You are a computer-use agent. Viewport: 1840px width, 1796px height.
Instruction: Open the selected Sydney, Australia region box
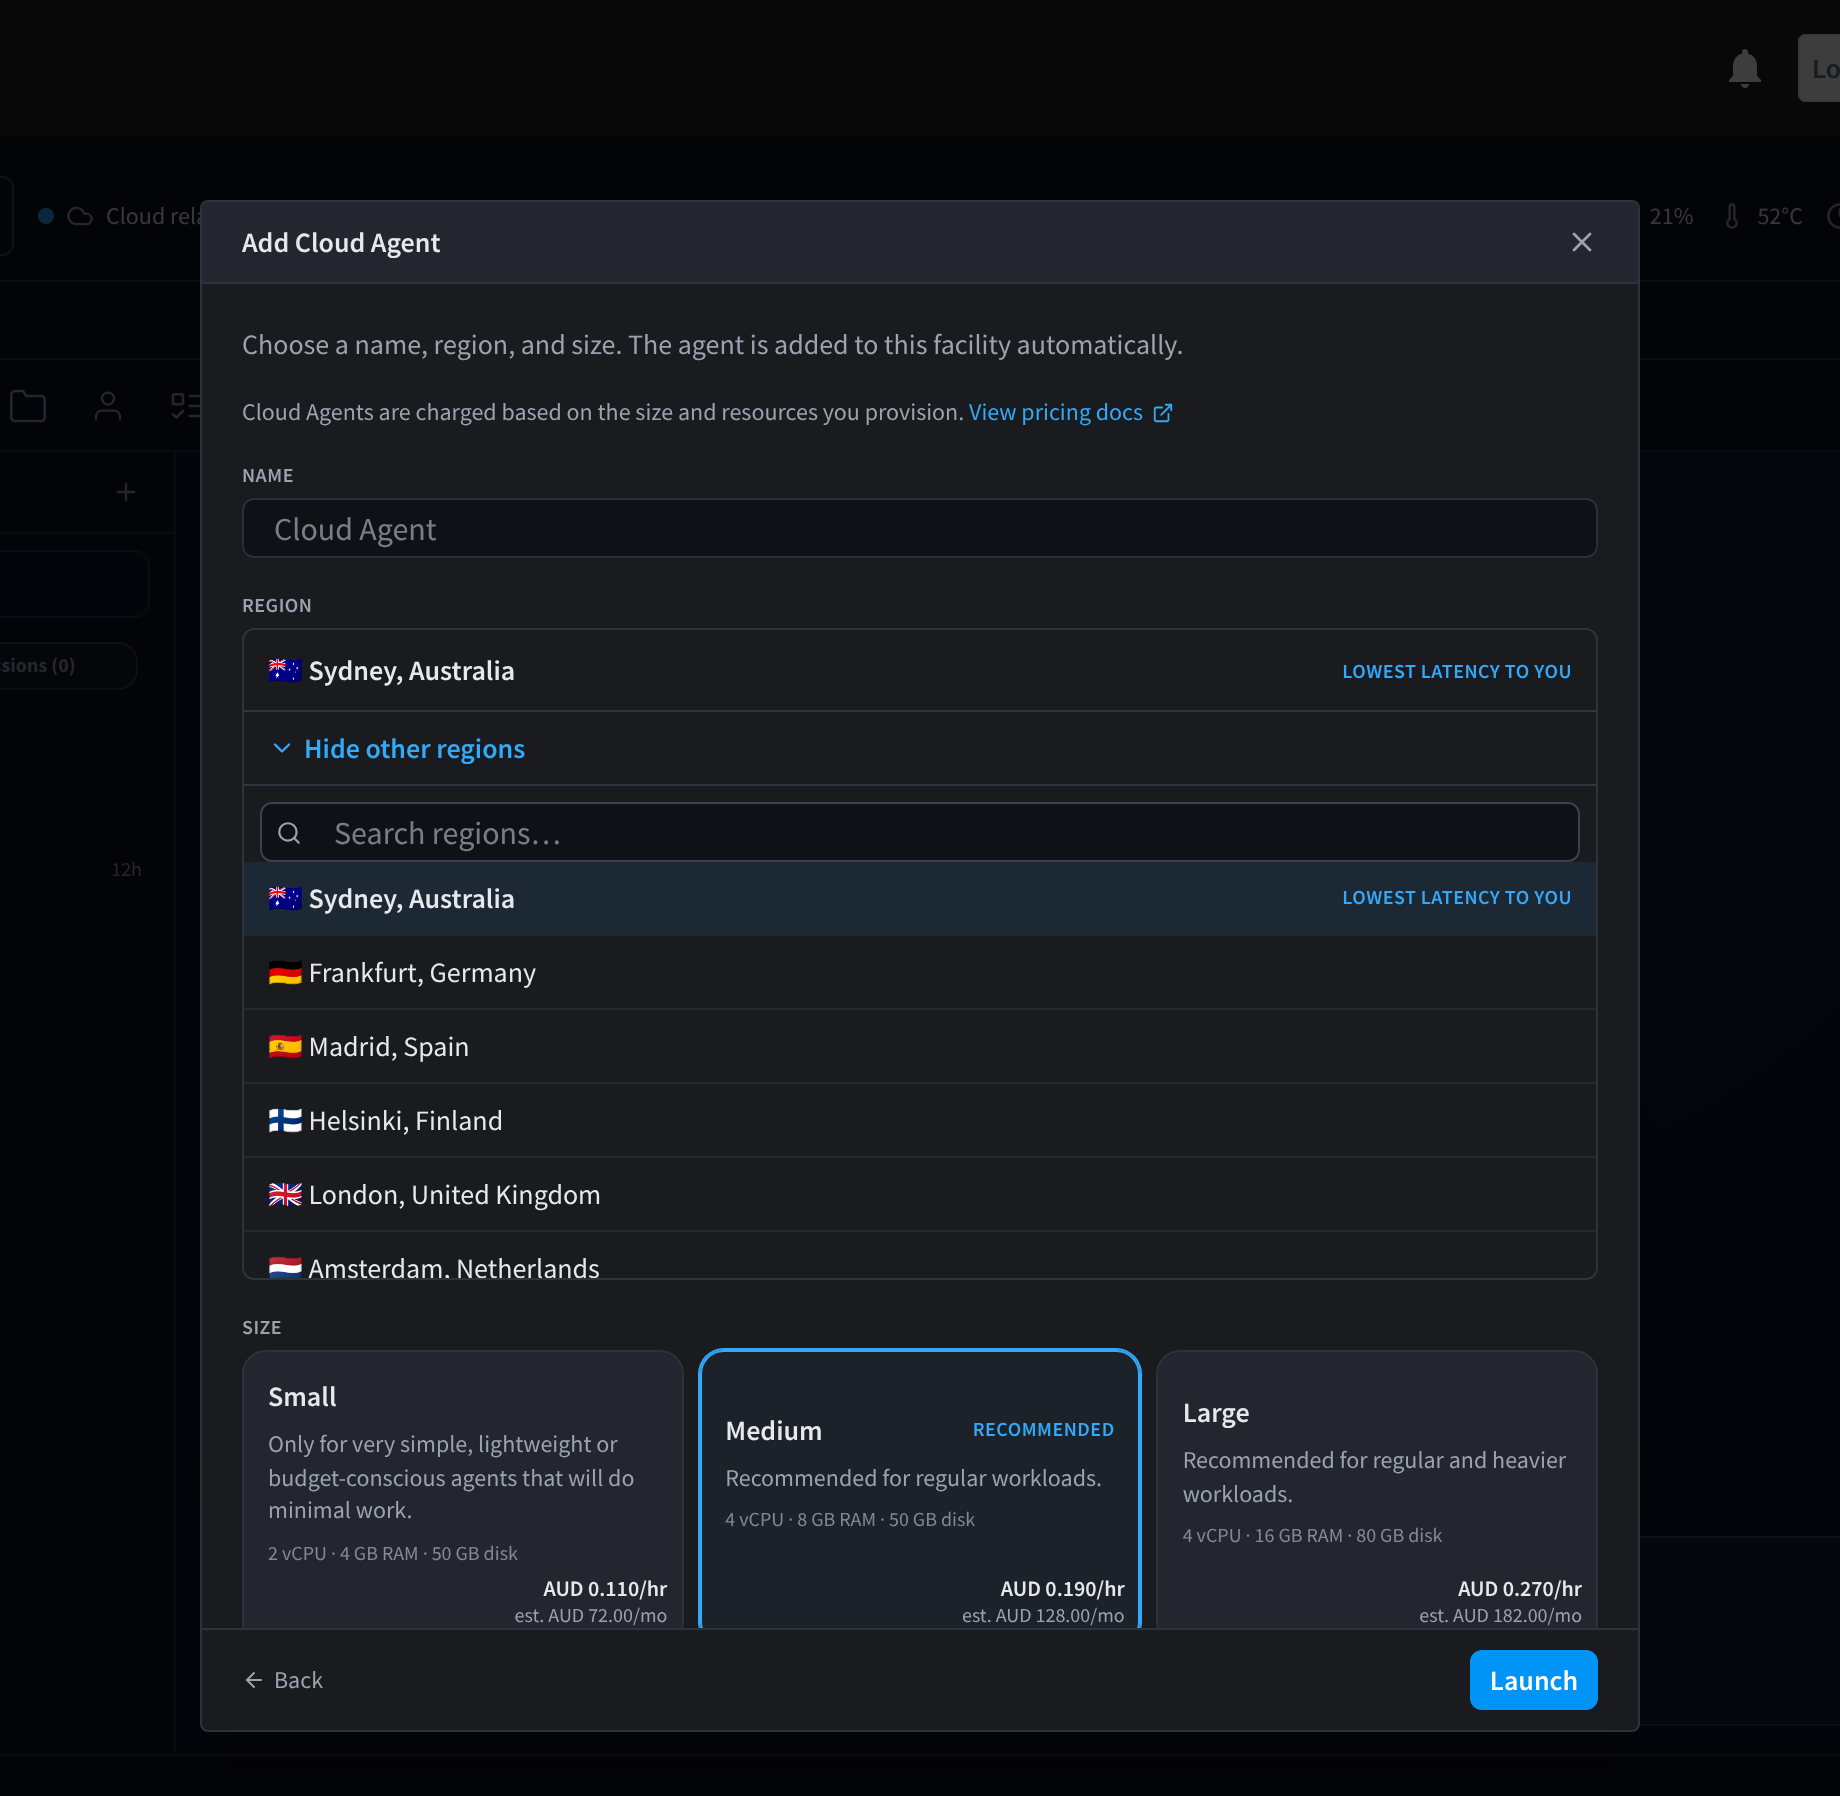pyautogui.click(x=919, y=671)
